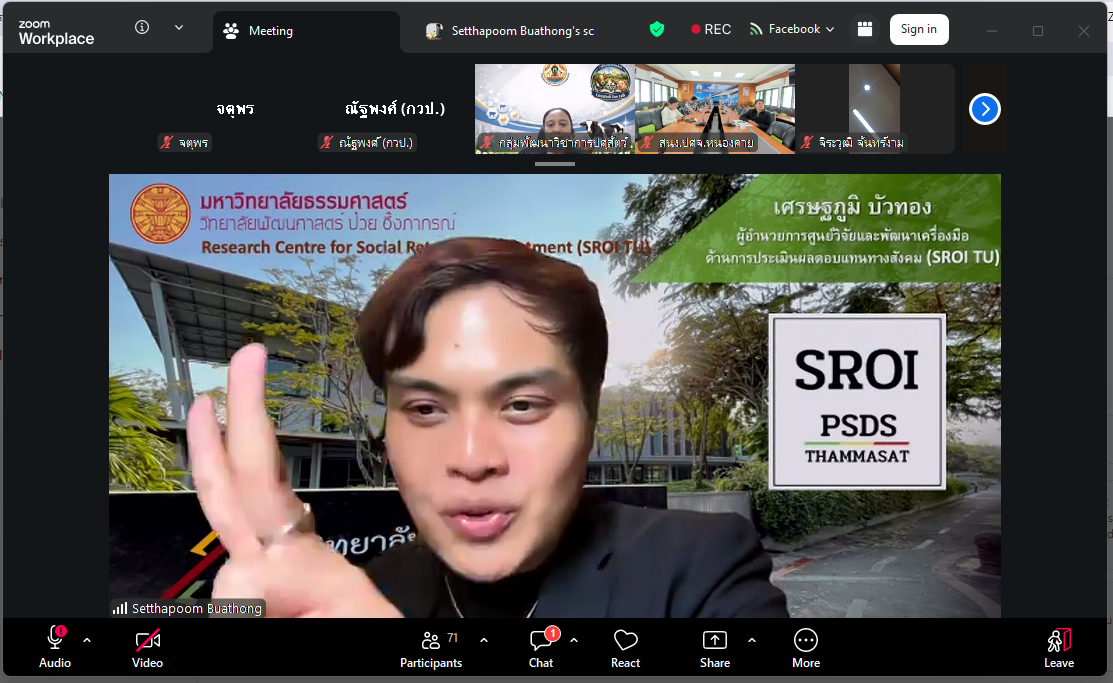The width and height of the screenshot is (1113, 683).
Task: Select video tile สนง.ปศจ.หนองคาย
Action: click(715, 109)
